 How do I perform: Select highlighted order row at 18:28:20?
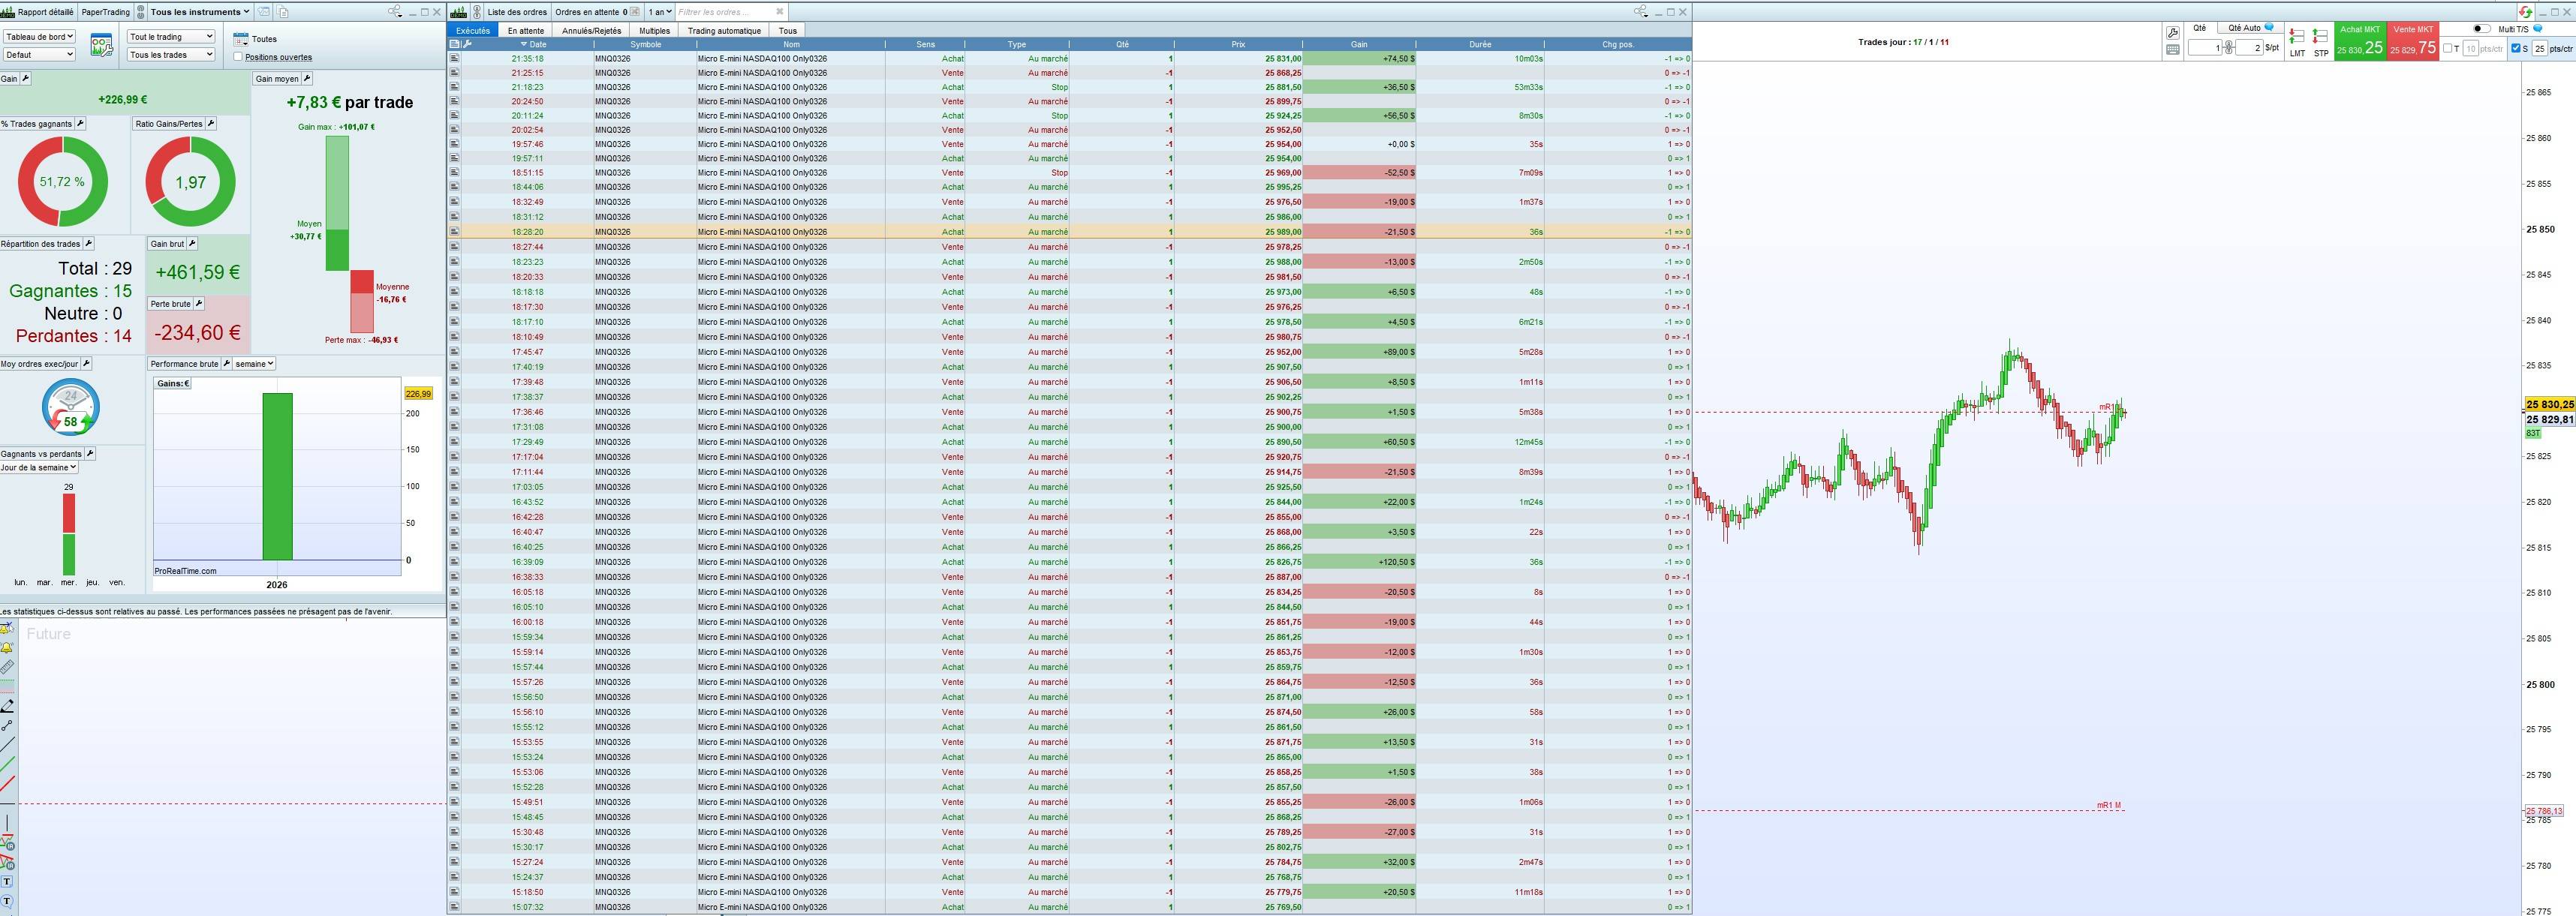1069,232
